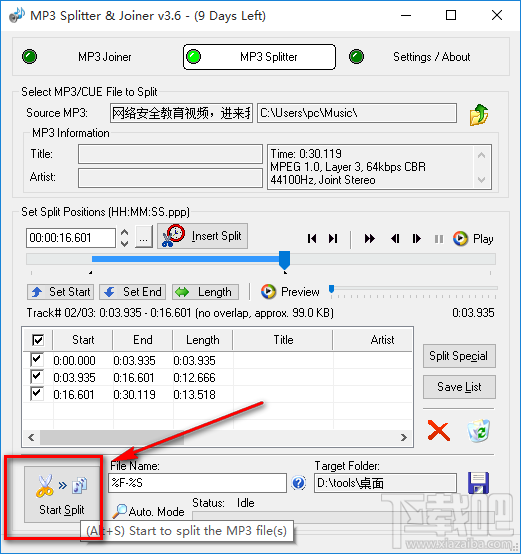The image size is (521, 554).
Task: Click the pause button
Action: tap(439, 239)
